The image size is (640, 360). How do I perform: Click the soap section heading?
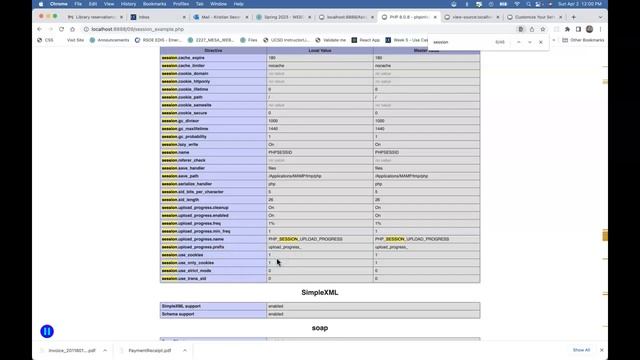point(320,328)
